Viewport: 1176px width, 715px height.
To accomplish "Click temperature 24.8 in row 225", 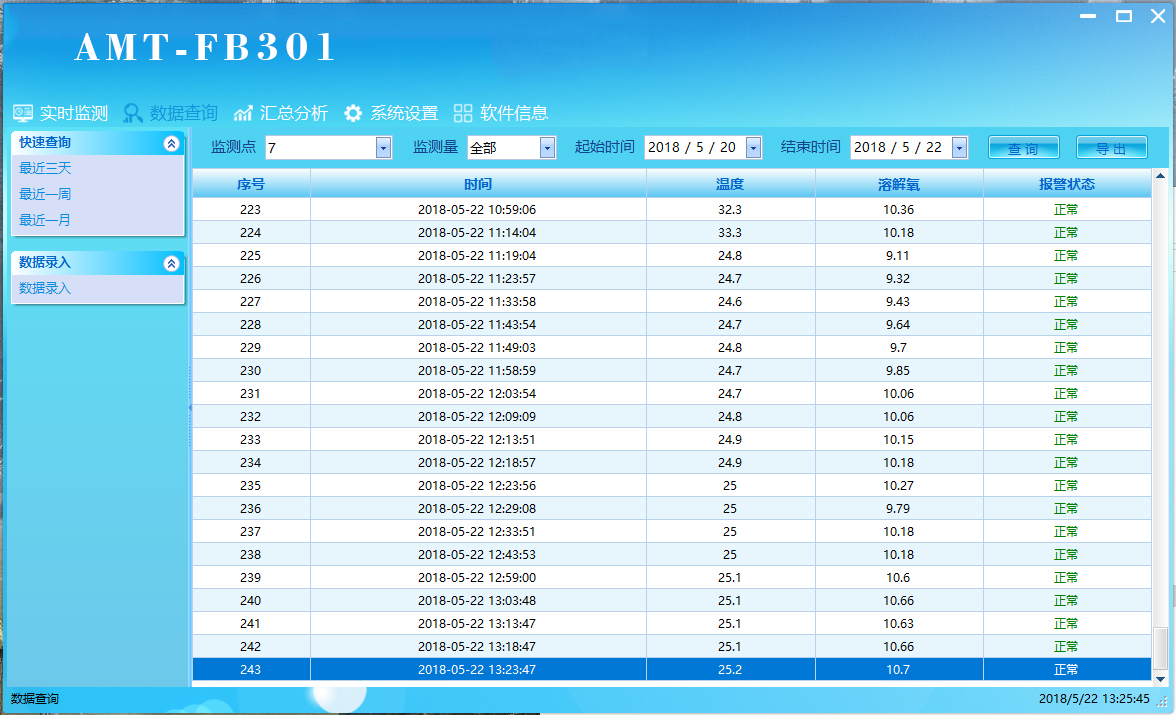I will coord(730,256).
